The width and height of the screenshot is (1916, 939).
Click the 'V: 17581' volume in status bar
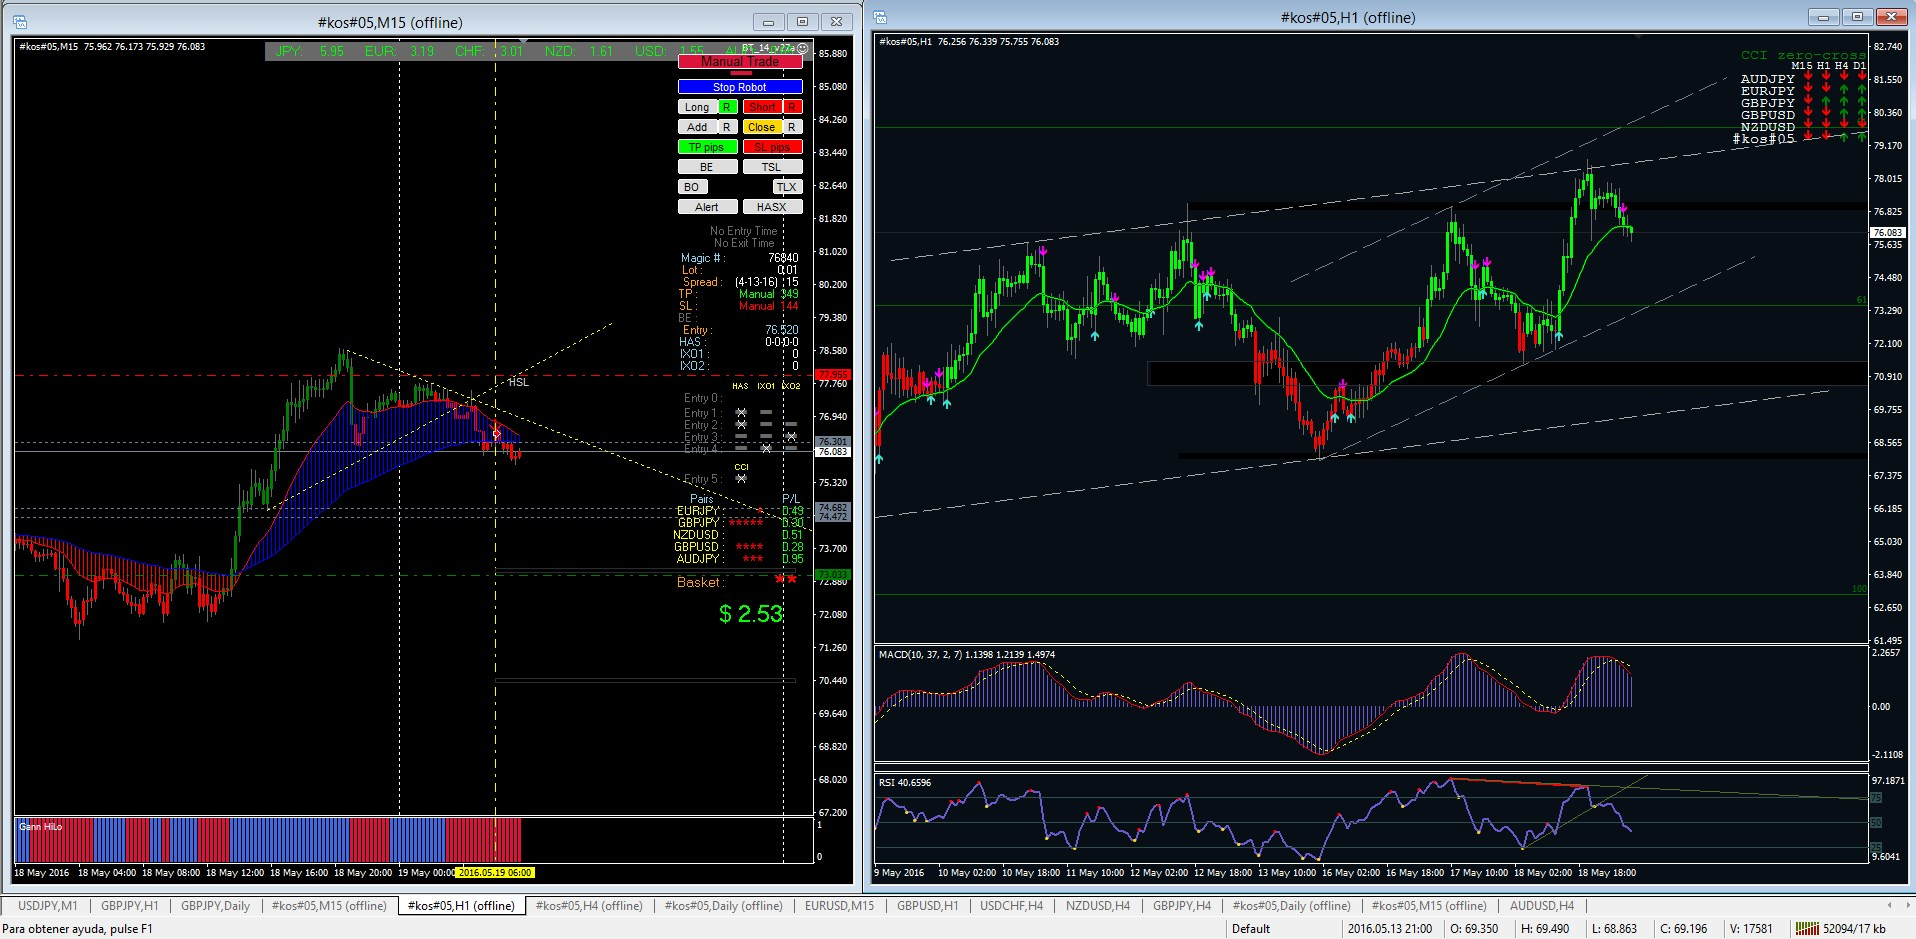(x=1751, y=929)
